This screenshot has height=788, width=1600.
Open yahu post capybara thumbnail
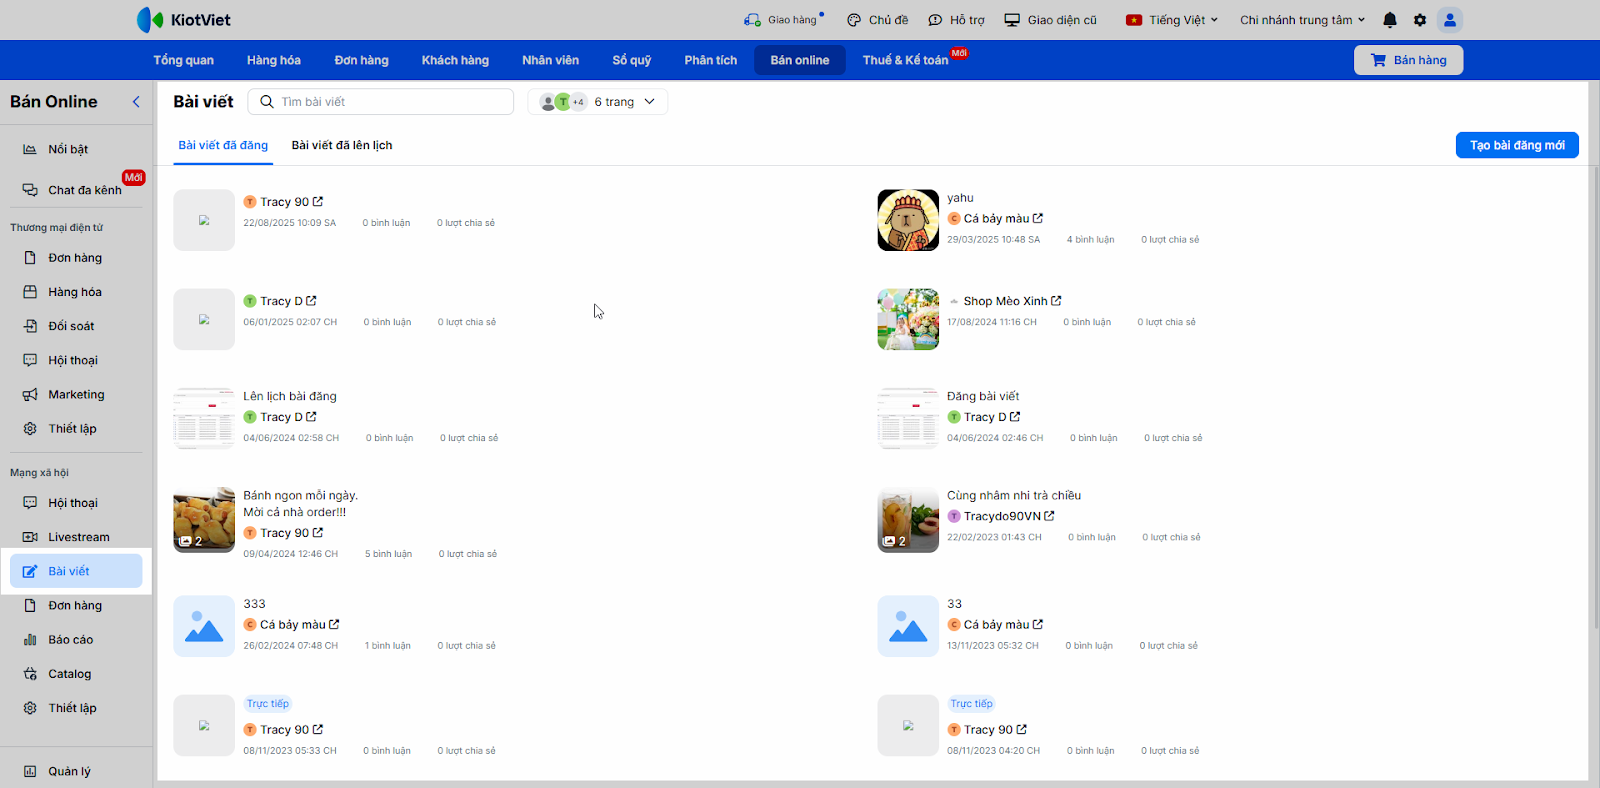[x=908, y=220]
